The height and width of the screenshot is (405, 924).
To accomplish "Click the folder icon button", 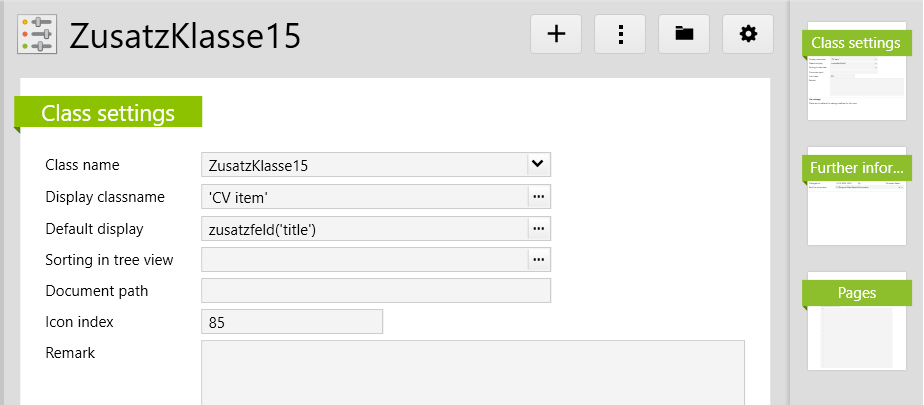I will (684, 34).
